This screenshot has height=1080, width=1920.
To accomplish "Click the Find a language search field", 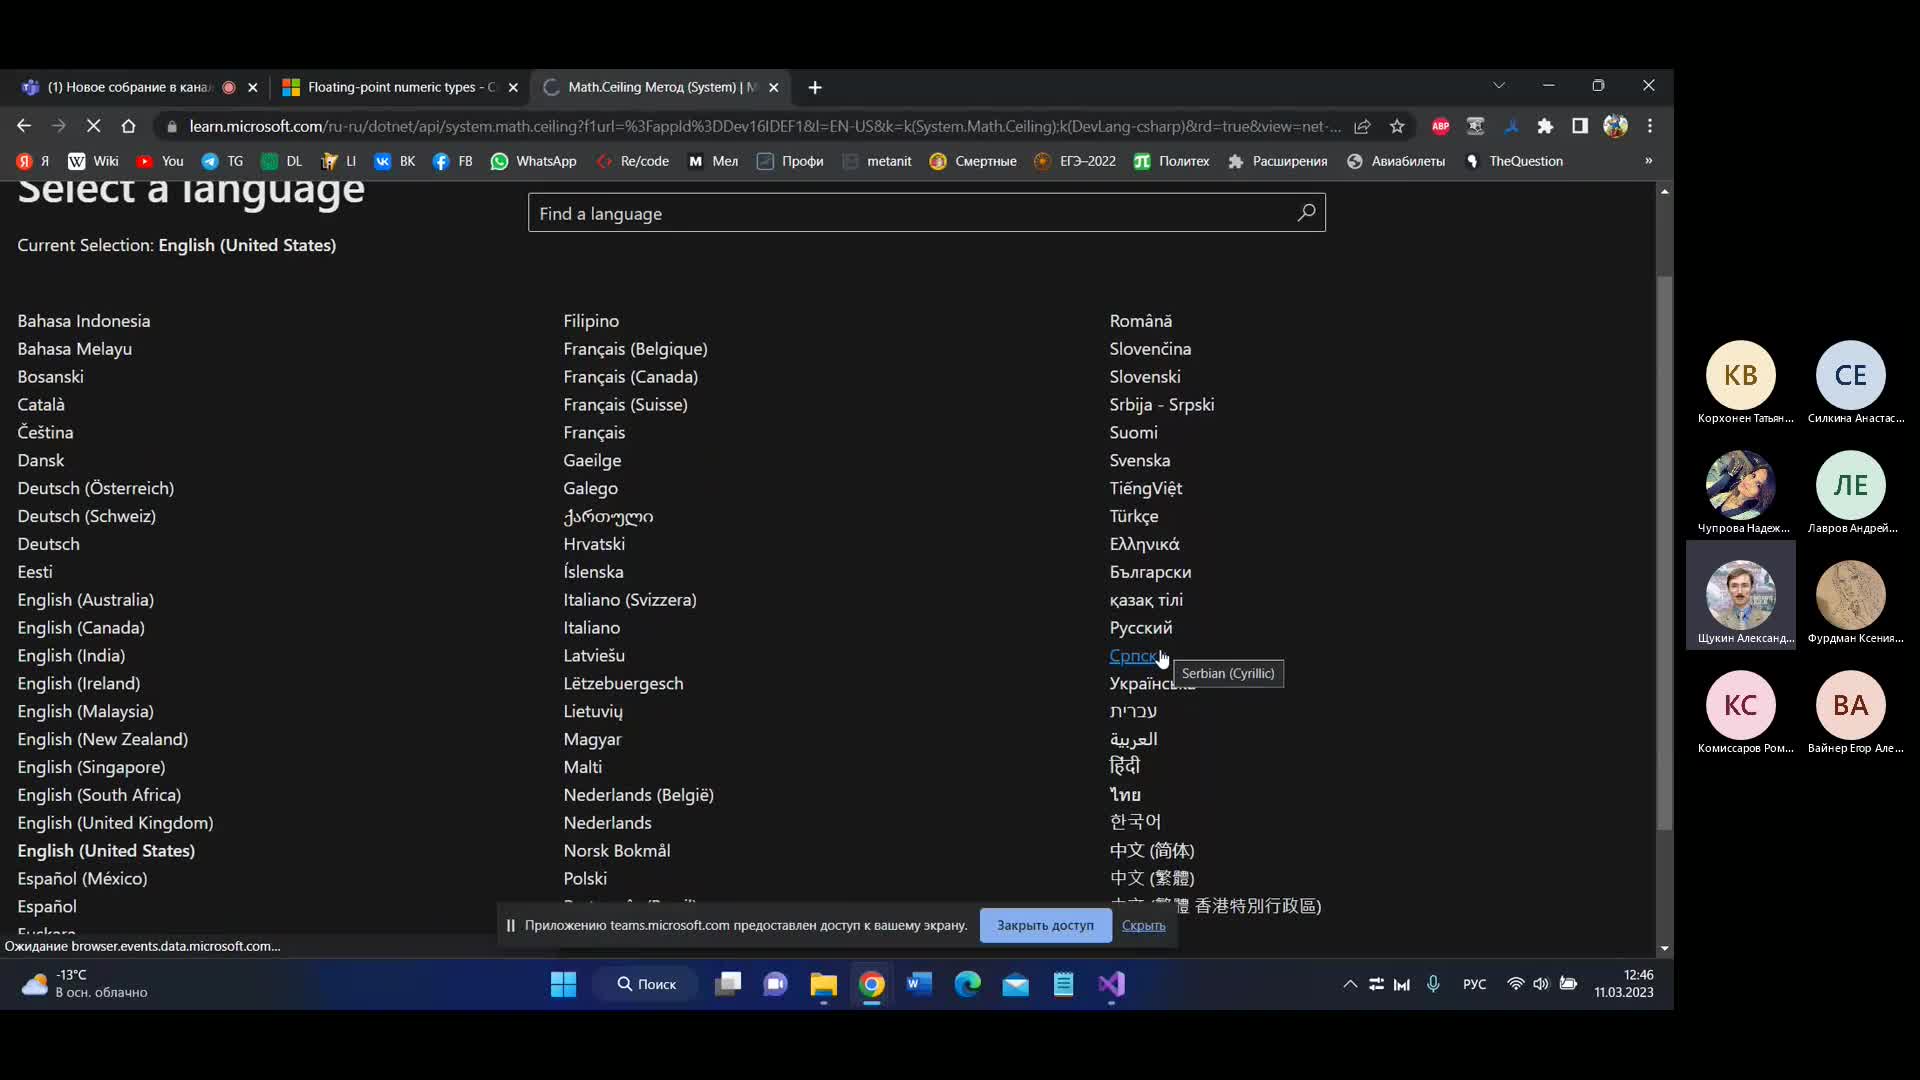I will tap(926, 213).
